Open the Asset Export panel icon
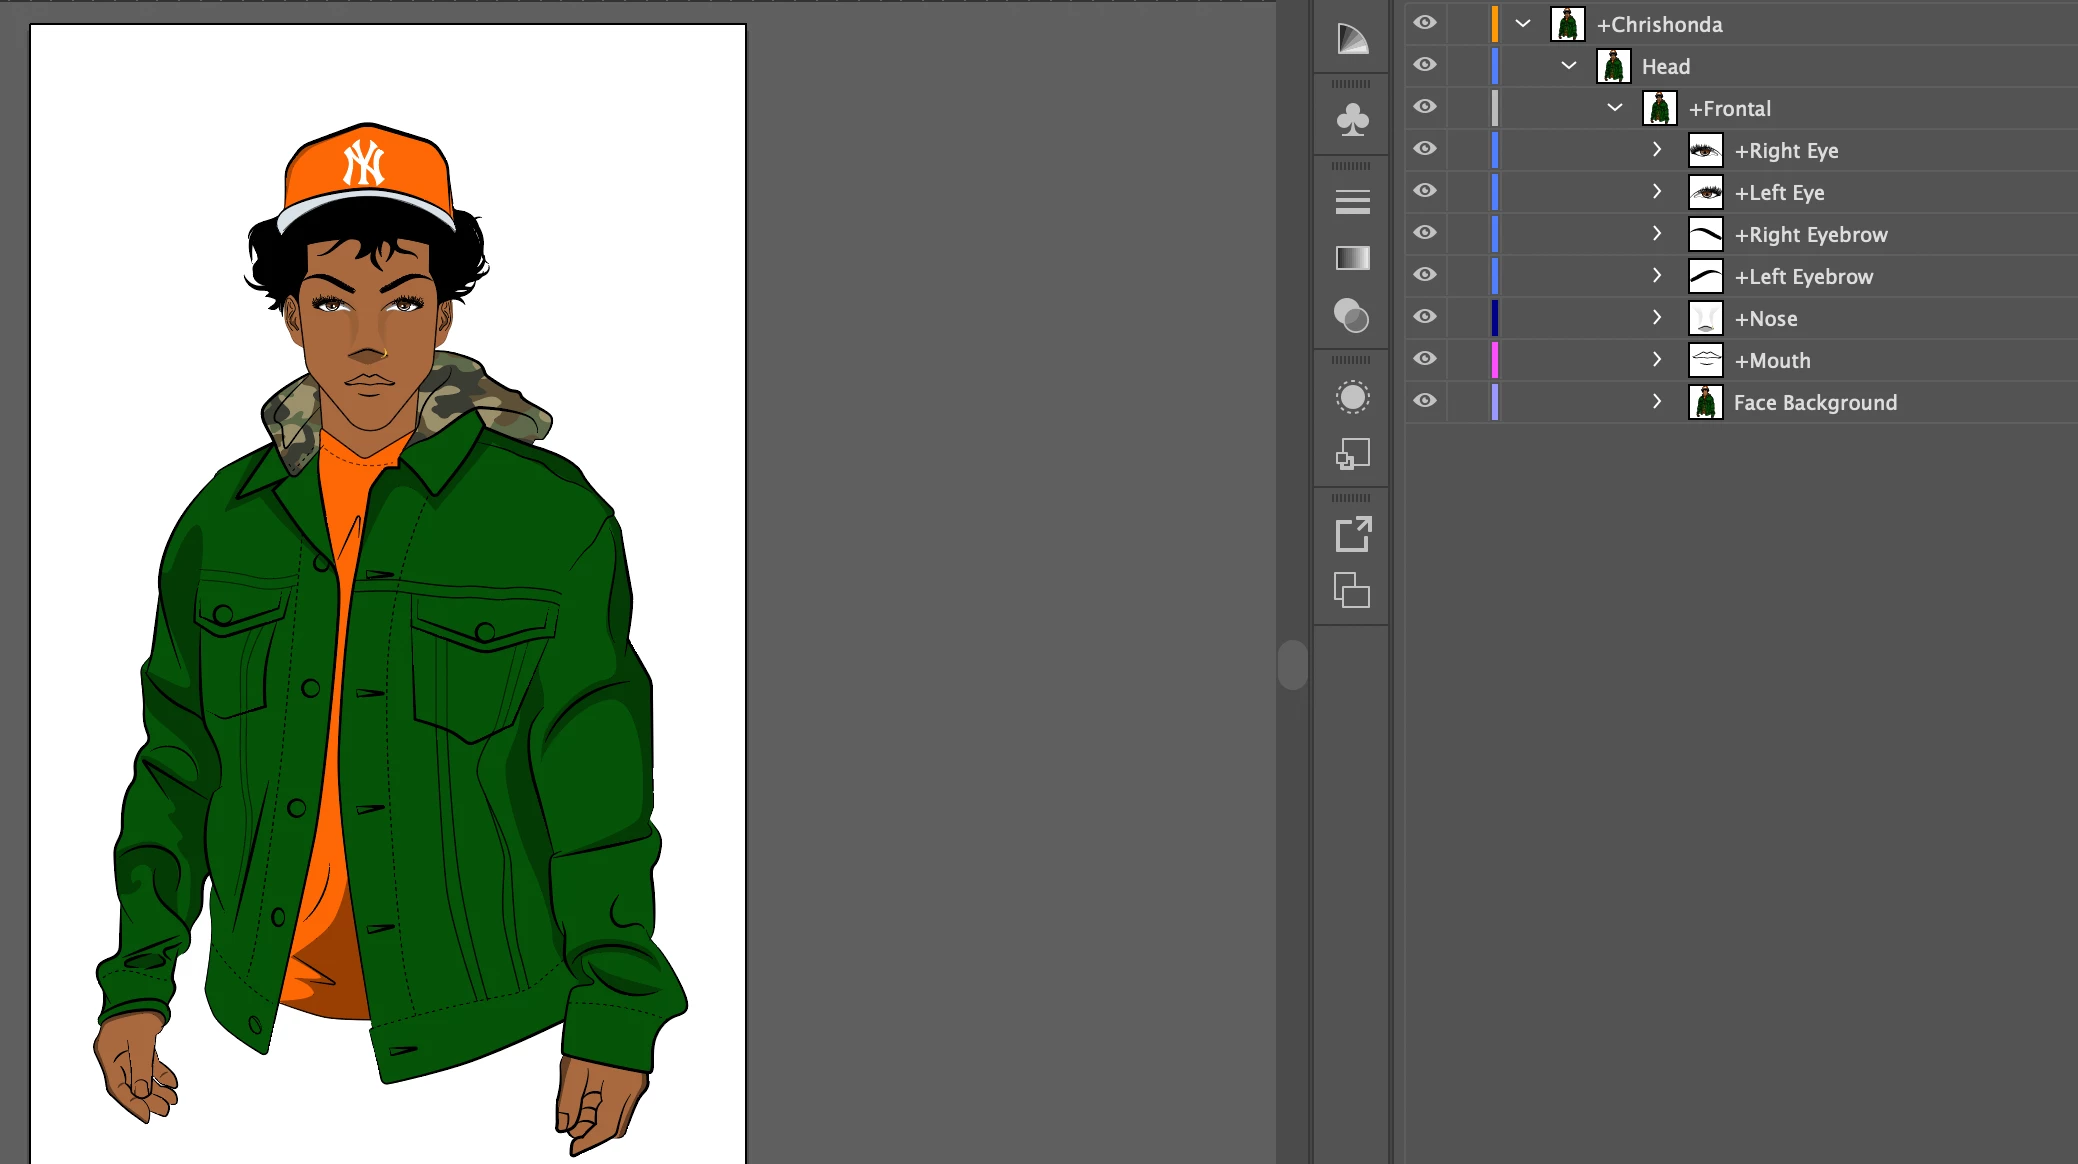2078x1164 pixels. 1352,534
